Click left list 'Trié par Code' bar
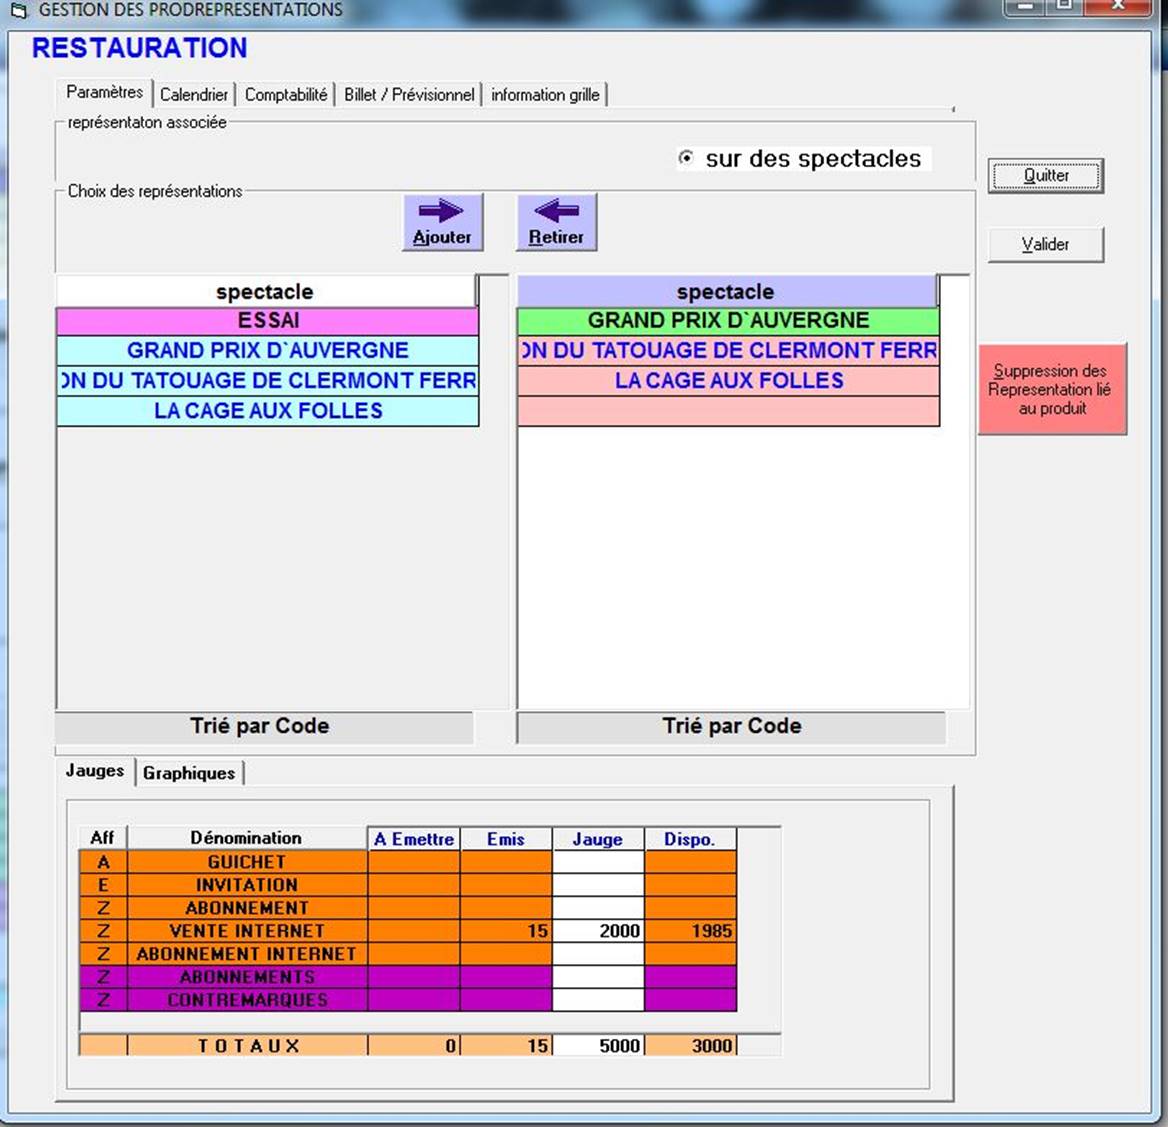This screenshot has height=1127, width=1168. 264,726
